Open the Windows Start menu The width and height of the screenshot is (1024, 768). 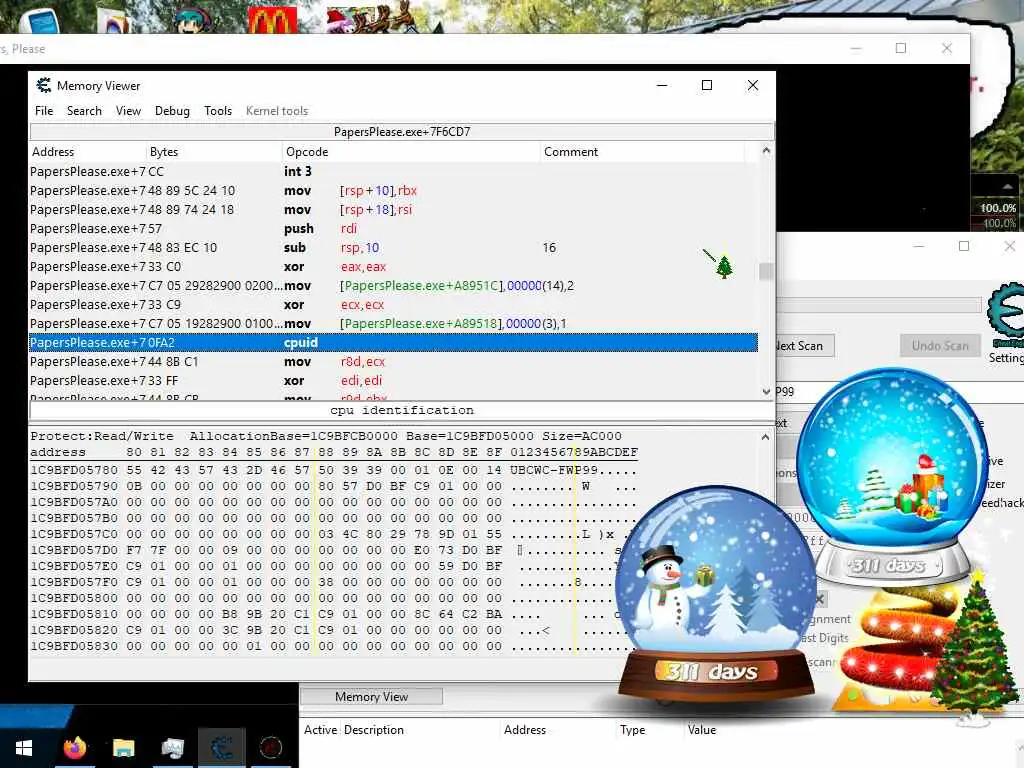[x=24, y=748]
